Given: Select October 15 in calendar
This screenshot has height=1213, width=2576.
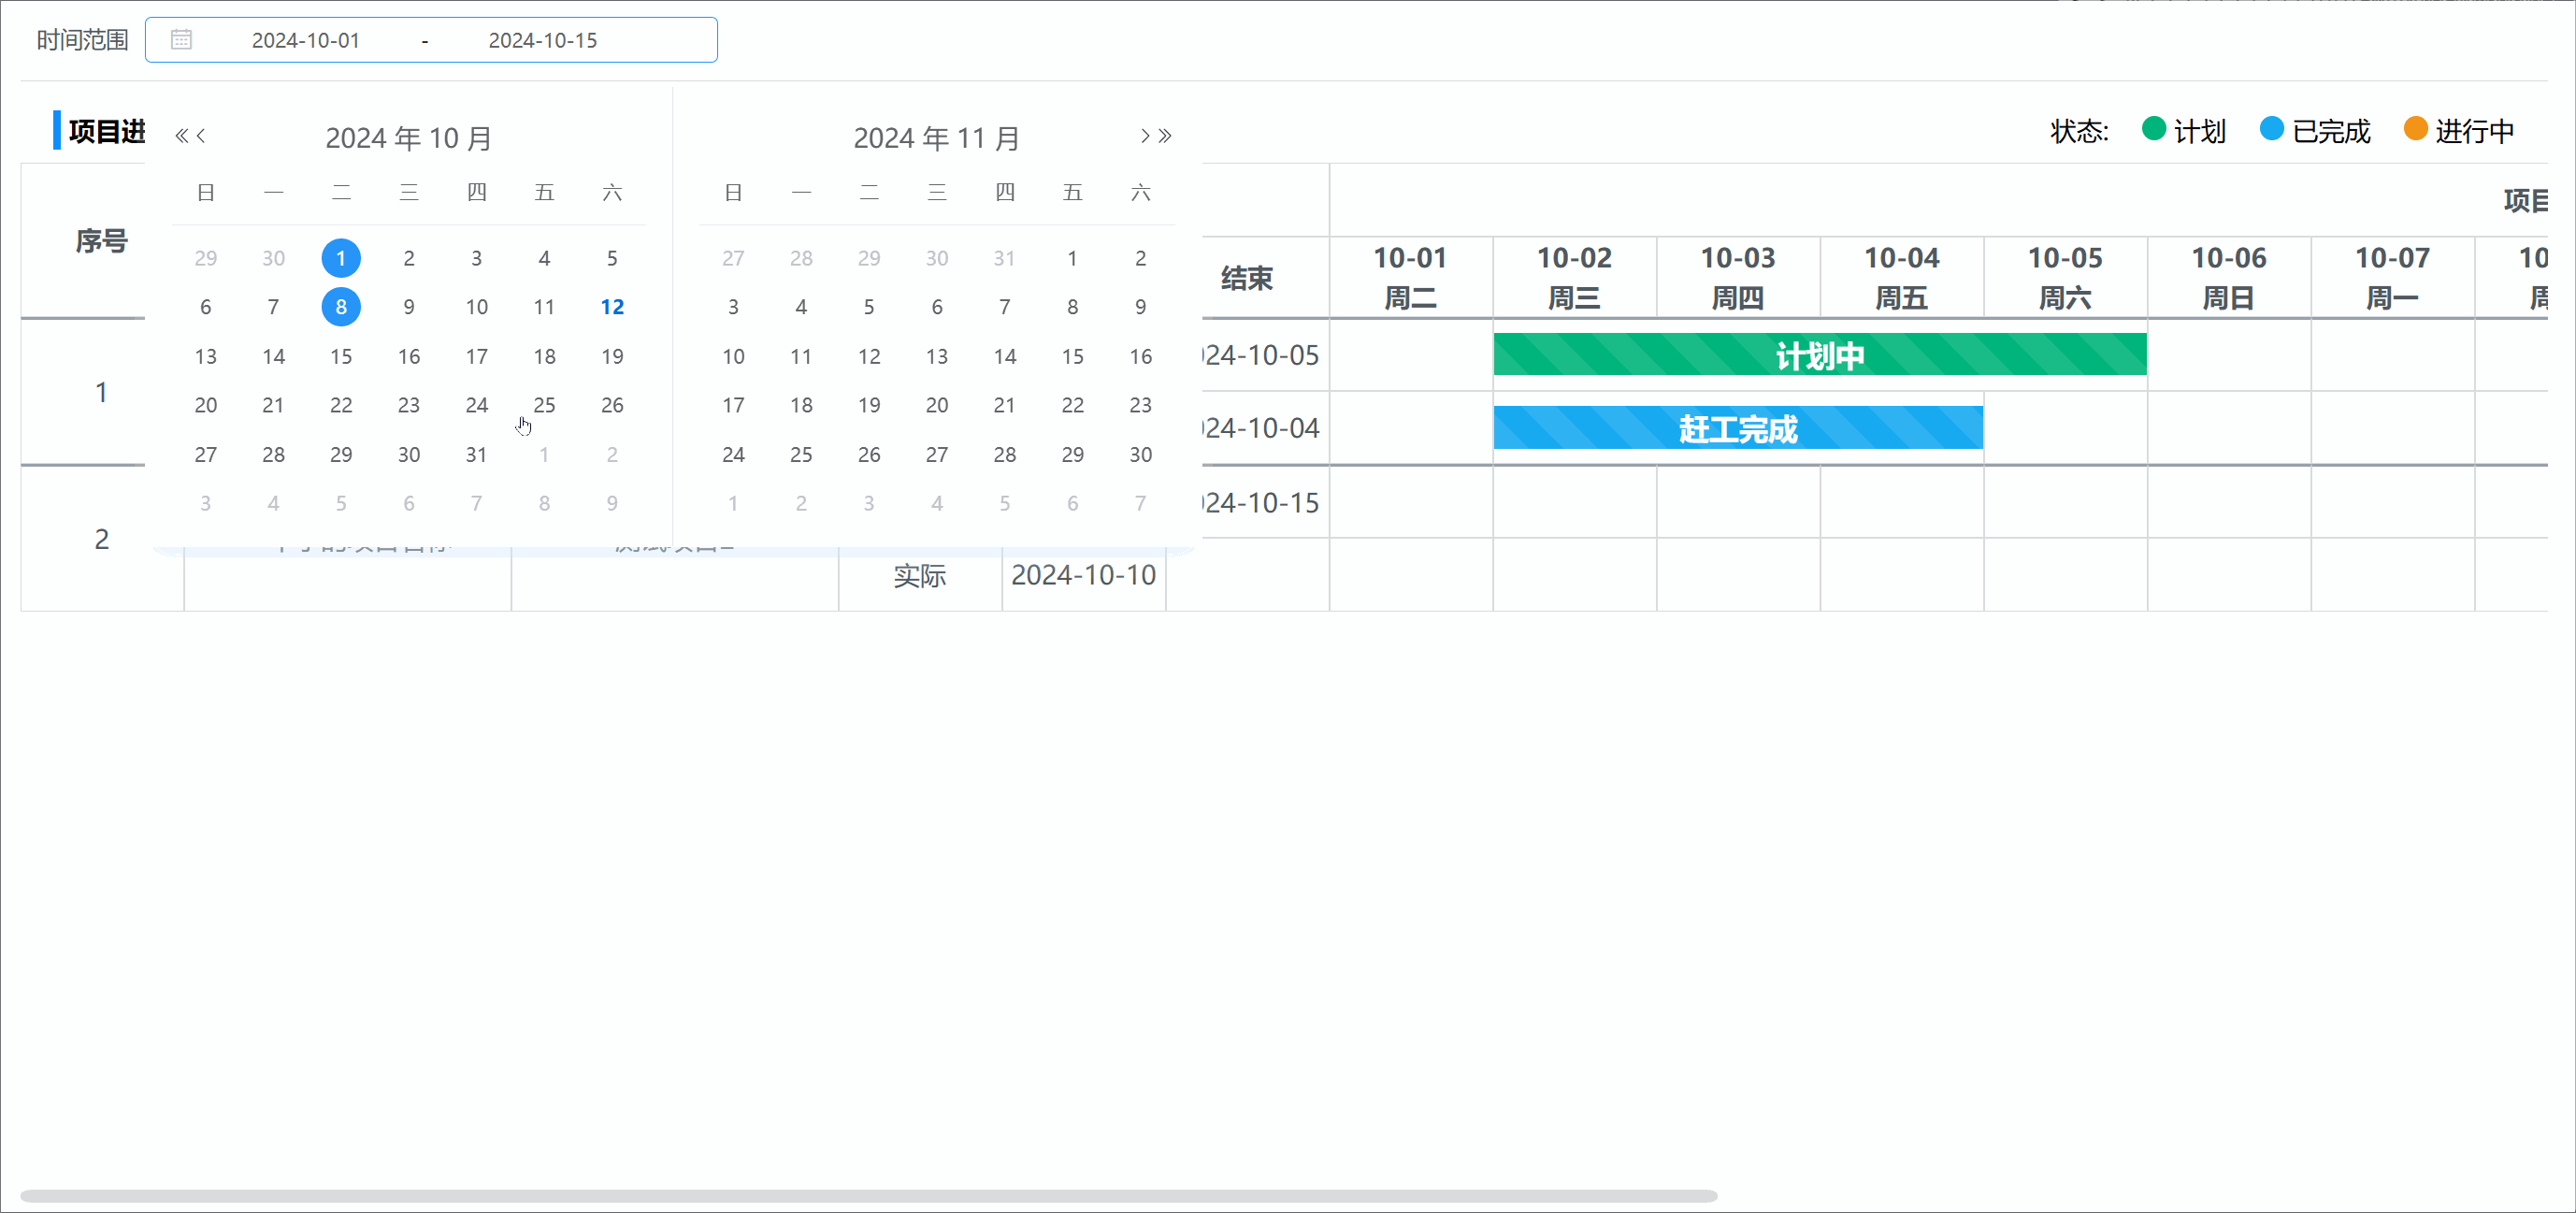Looking at the screenshot, I should pos(341,356).
